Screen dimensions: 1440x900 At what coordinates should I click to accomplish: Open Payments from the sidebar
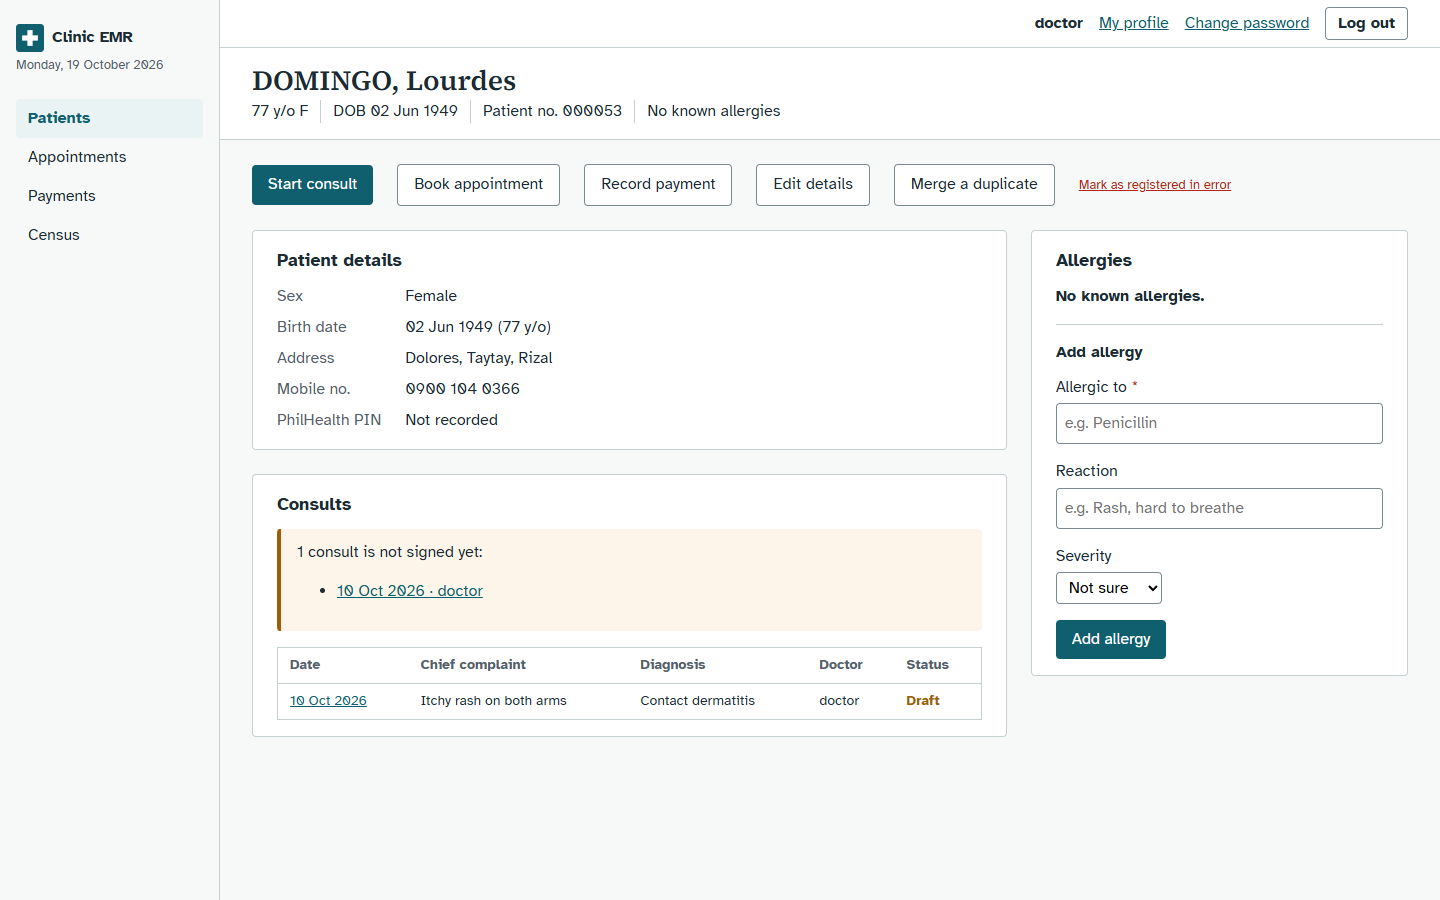click(109, 196)
